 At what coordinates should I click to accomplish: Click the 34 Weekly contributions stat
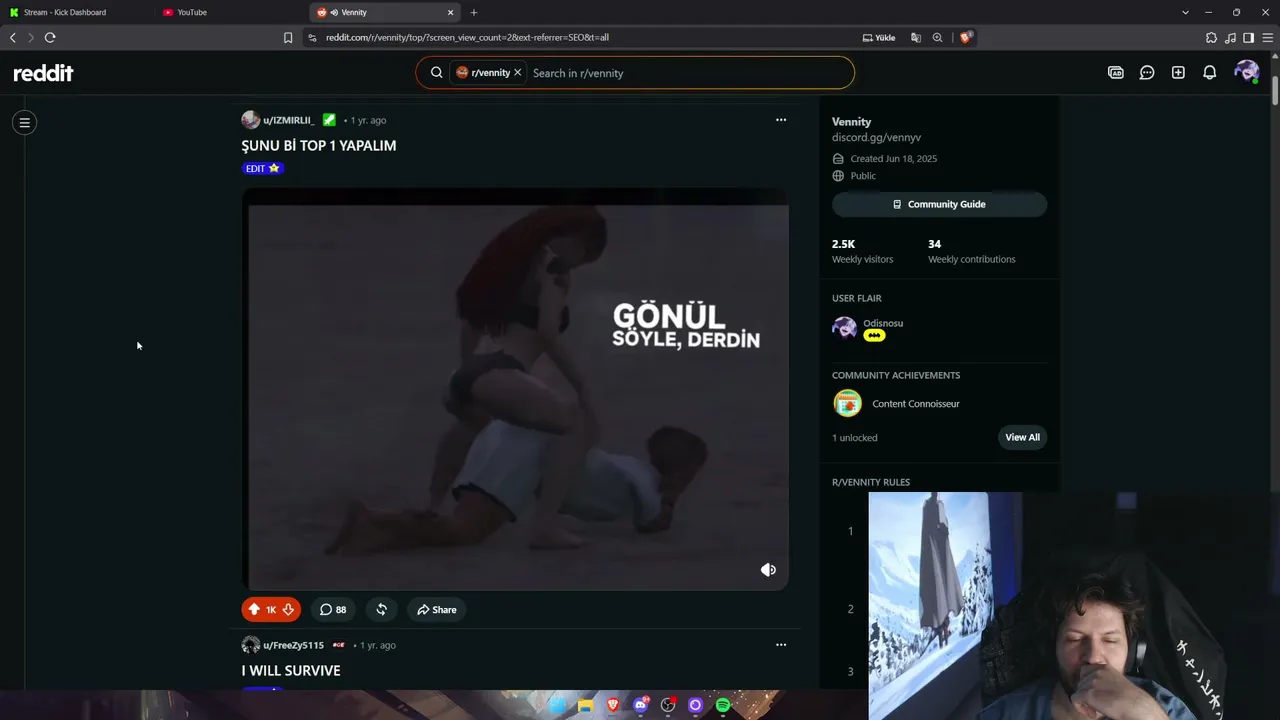971,251
